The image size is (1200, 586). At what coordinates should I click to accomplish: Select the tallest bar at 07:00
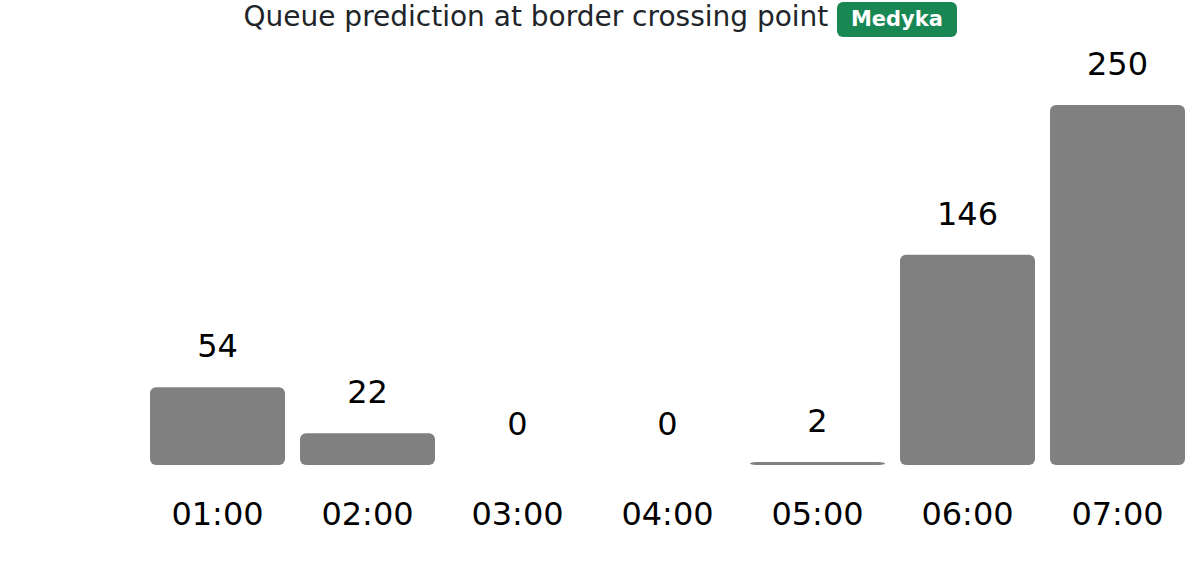tap(1117, 285)
